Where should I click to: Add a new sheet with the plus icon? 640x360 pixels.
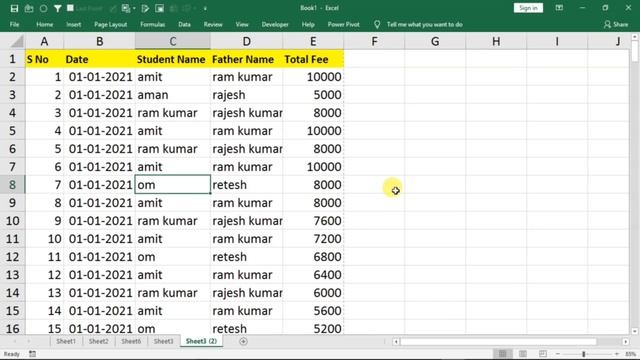pyautogui.click(x=243, y=341)
